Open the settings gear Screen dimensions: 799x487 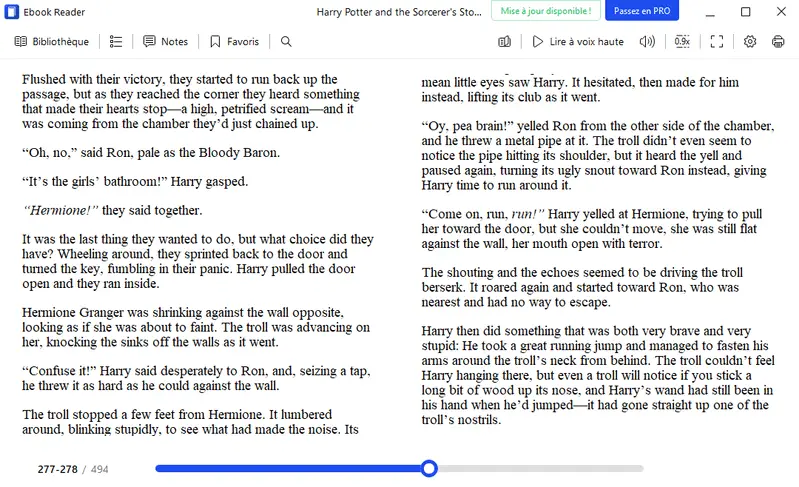750,42
